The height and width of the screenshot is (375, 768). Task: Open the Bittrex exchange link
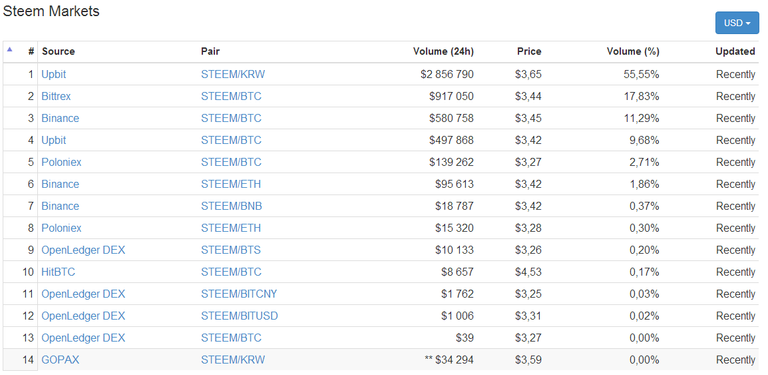pos(56,96)
